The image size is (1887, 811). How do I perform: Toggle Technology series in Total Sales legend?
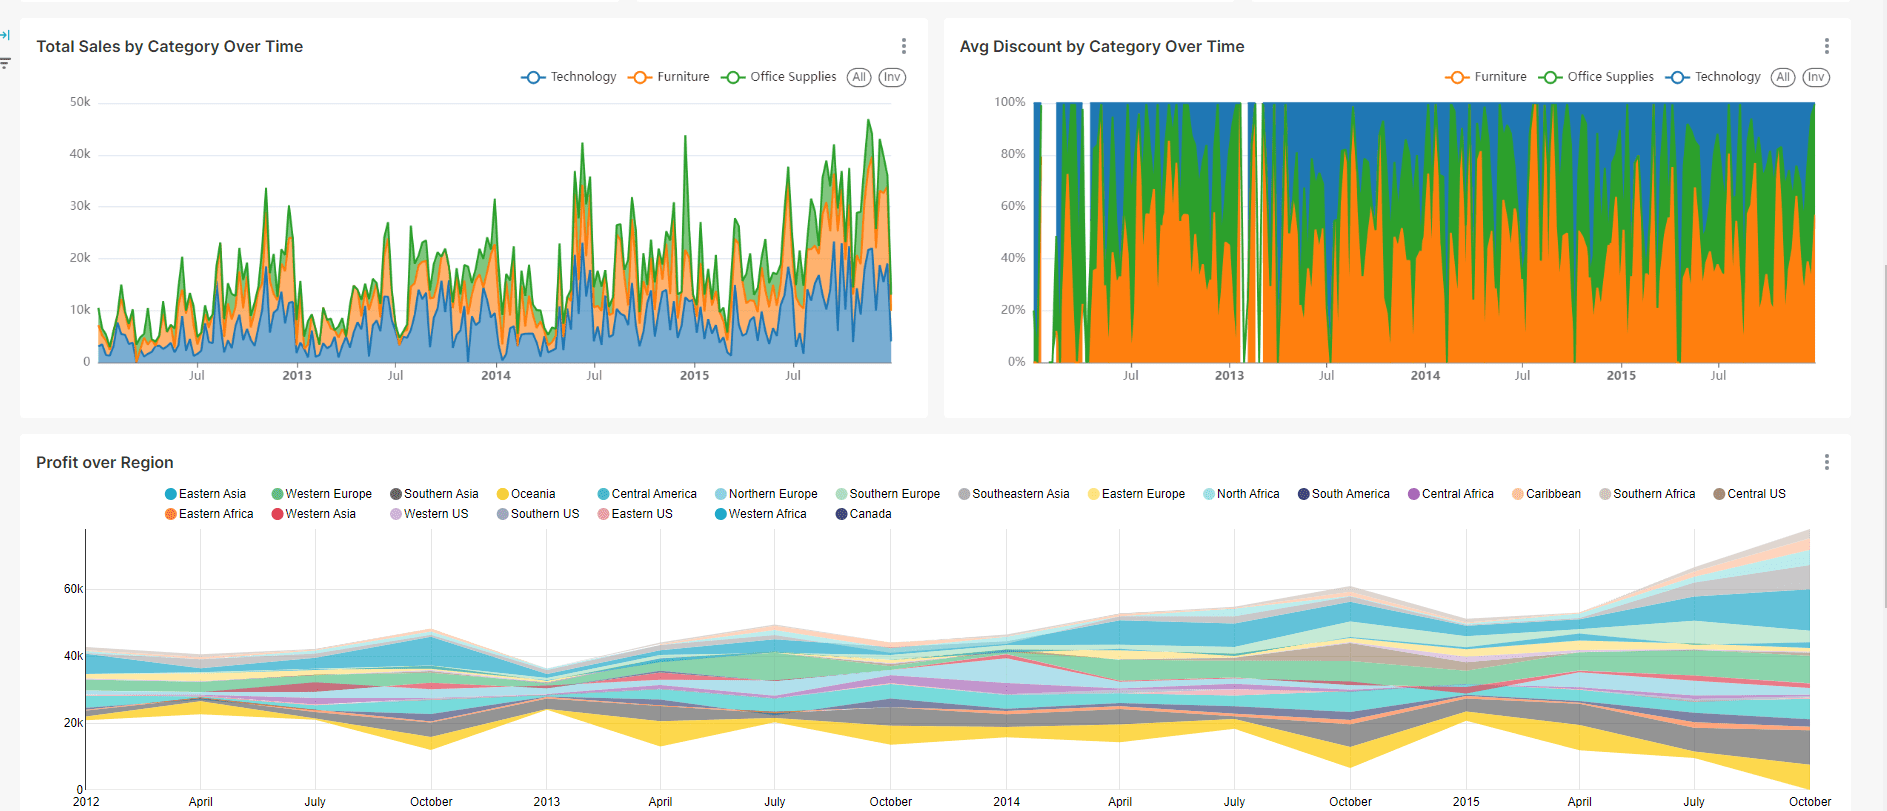[569, 77]
